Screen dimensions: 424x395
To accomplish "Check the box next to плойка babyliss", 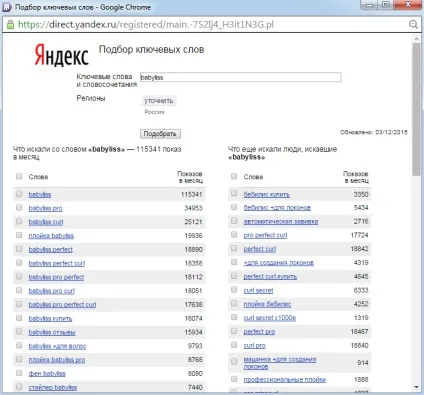I will click(19, 235).
